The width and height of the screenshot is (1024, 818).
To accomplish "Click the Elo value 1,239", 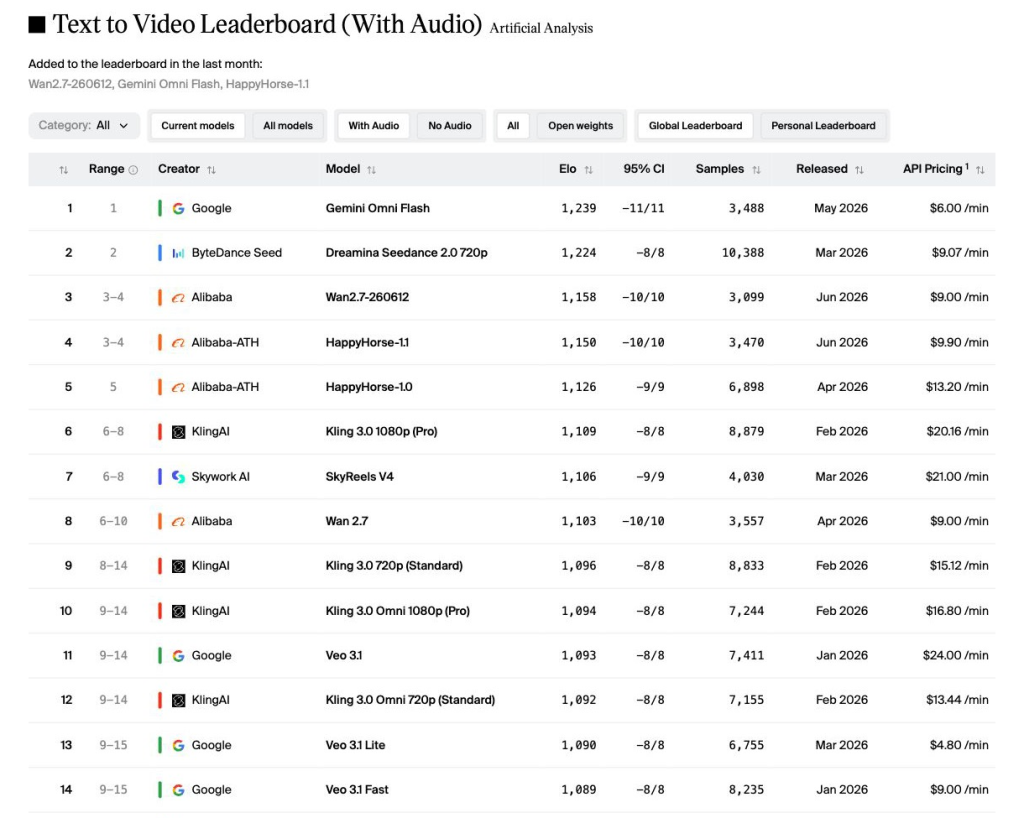I will click(x=579, y=208).
